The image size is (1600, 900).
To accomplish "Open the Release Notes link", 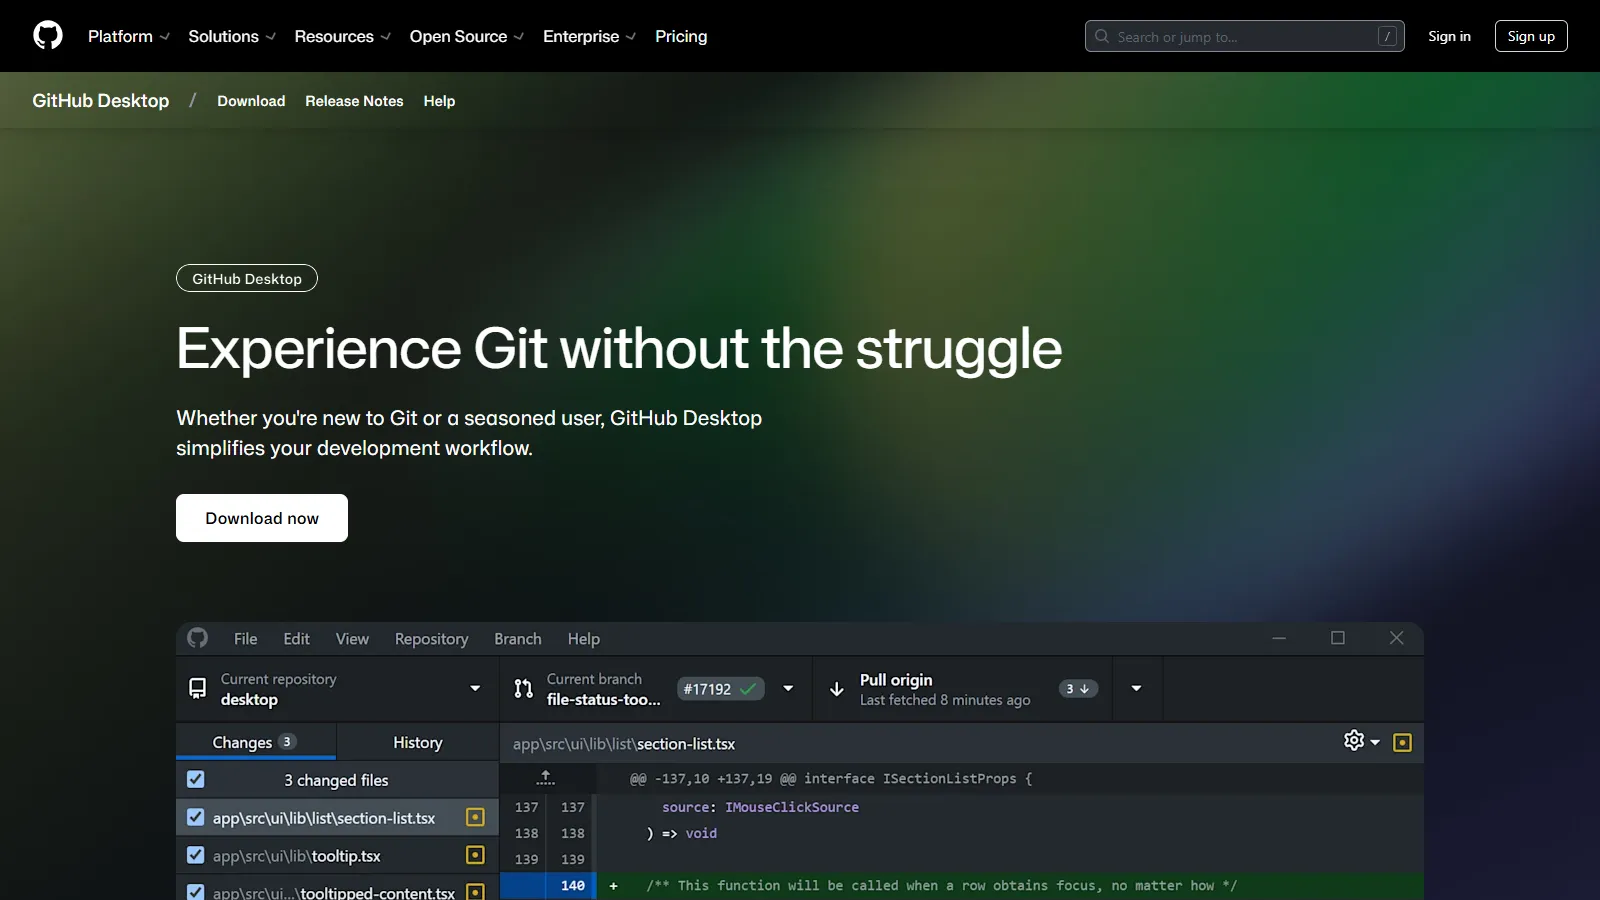I will (x=354, y=100).
